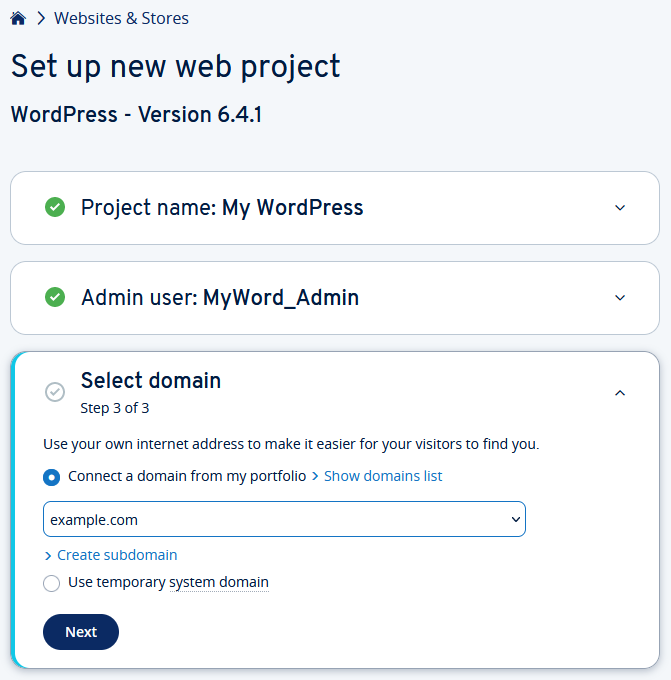Click the arrow icon before 'Create subdomain'
Viewport: 671px width, 680px height.
click(x=48, y=556)
